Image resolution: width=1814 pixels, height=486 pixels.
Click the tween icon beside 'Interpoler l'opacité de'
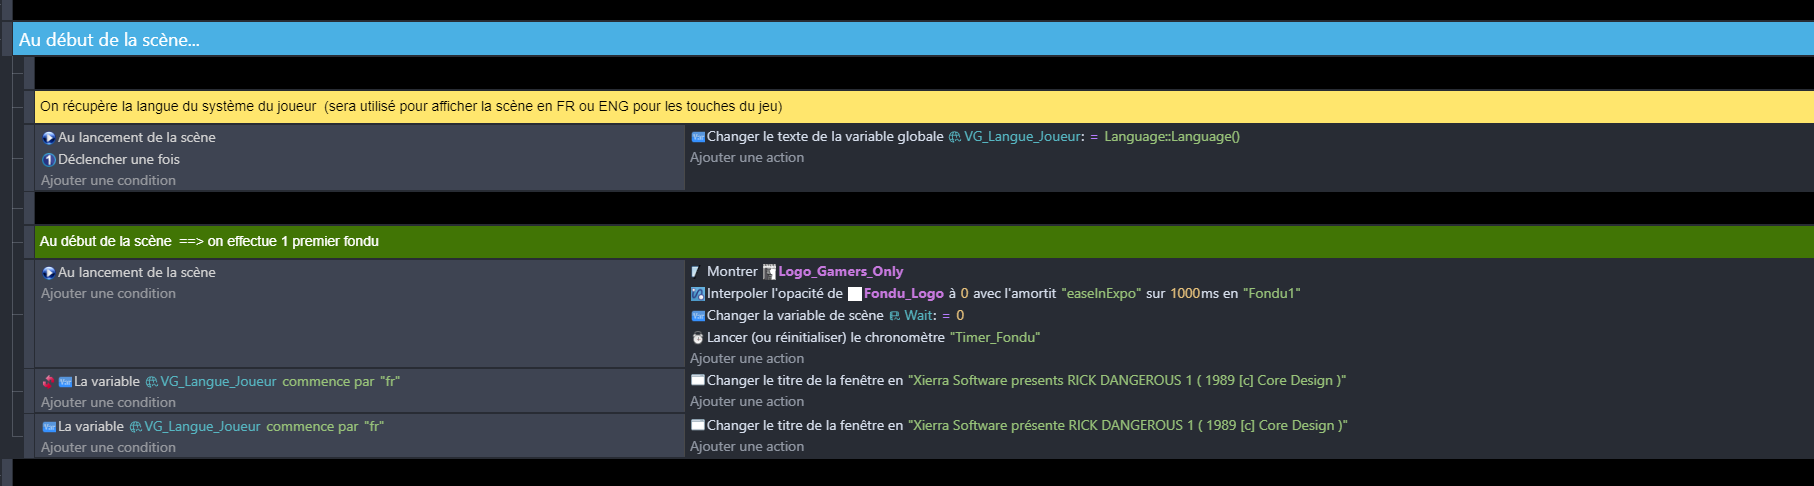point(697,294)
